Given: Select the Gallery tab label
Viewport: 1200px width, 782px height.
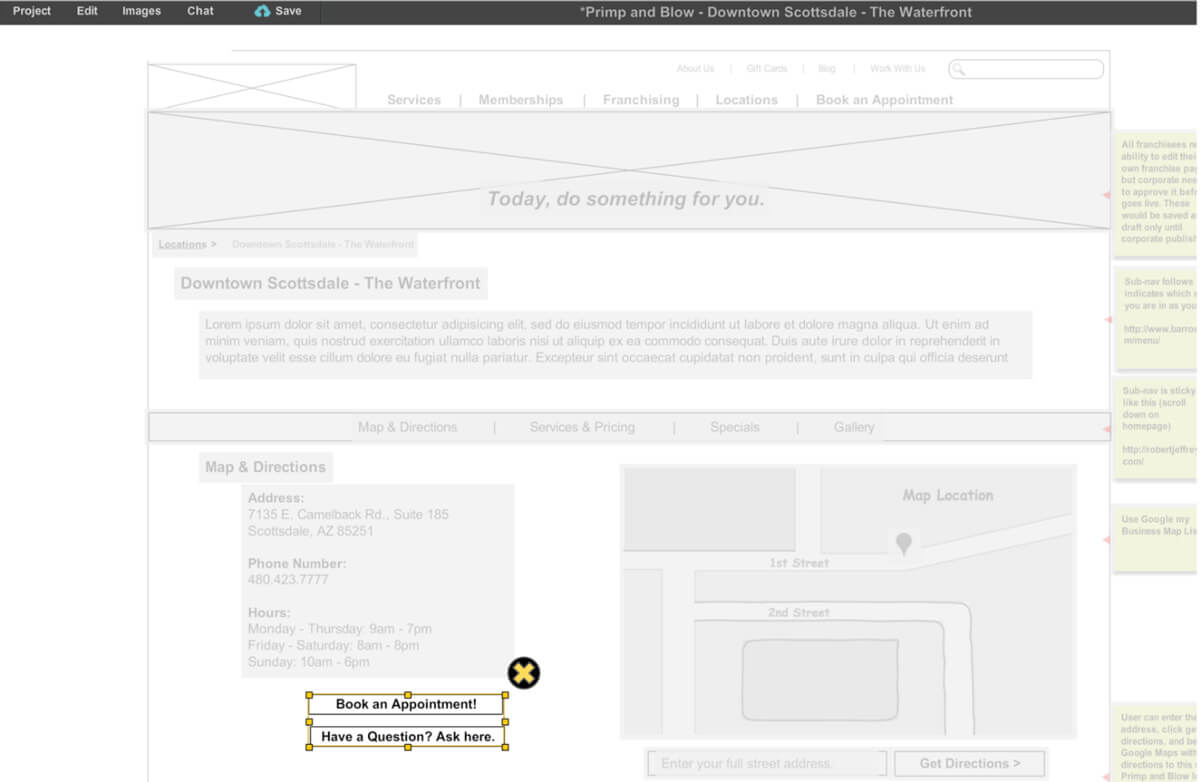Looking at the screenshot, I should (x=854, y=427).
